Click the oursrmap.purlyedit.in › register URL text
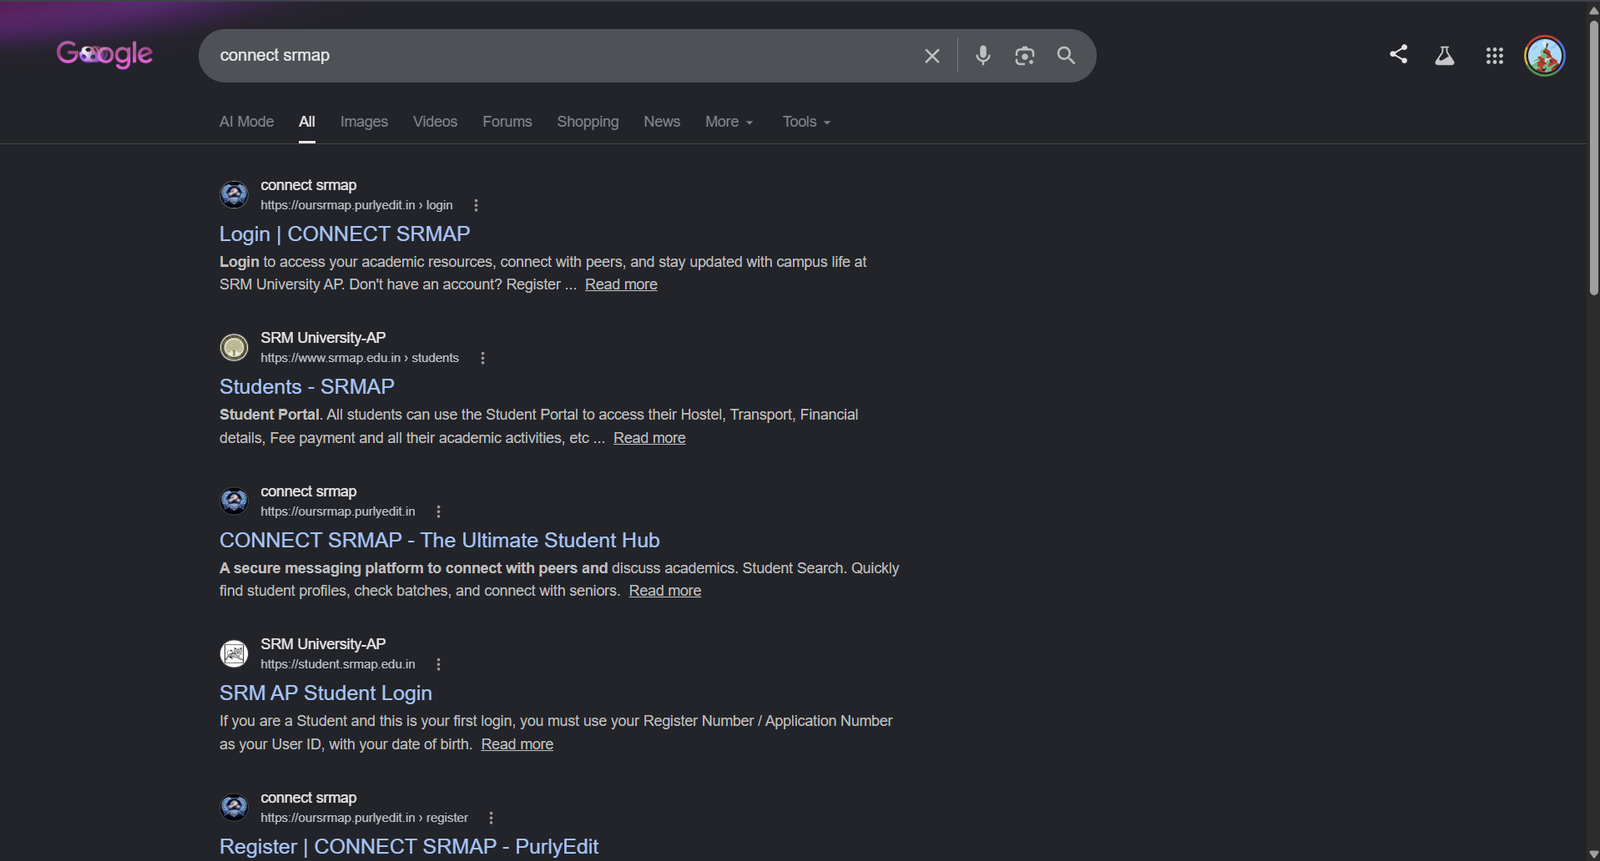 point(364,818)
